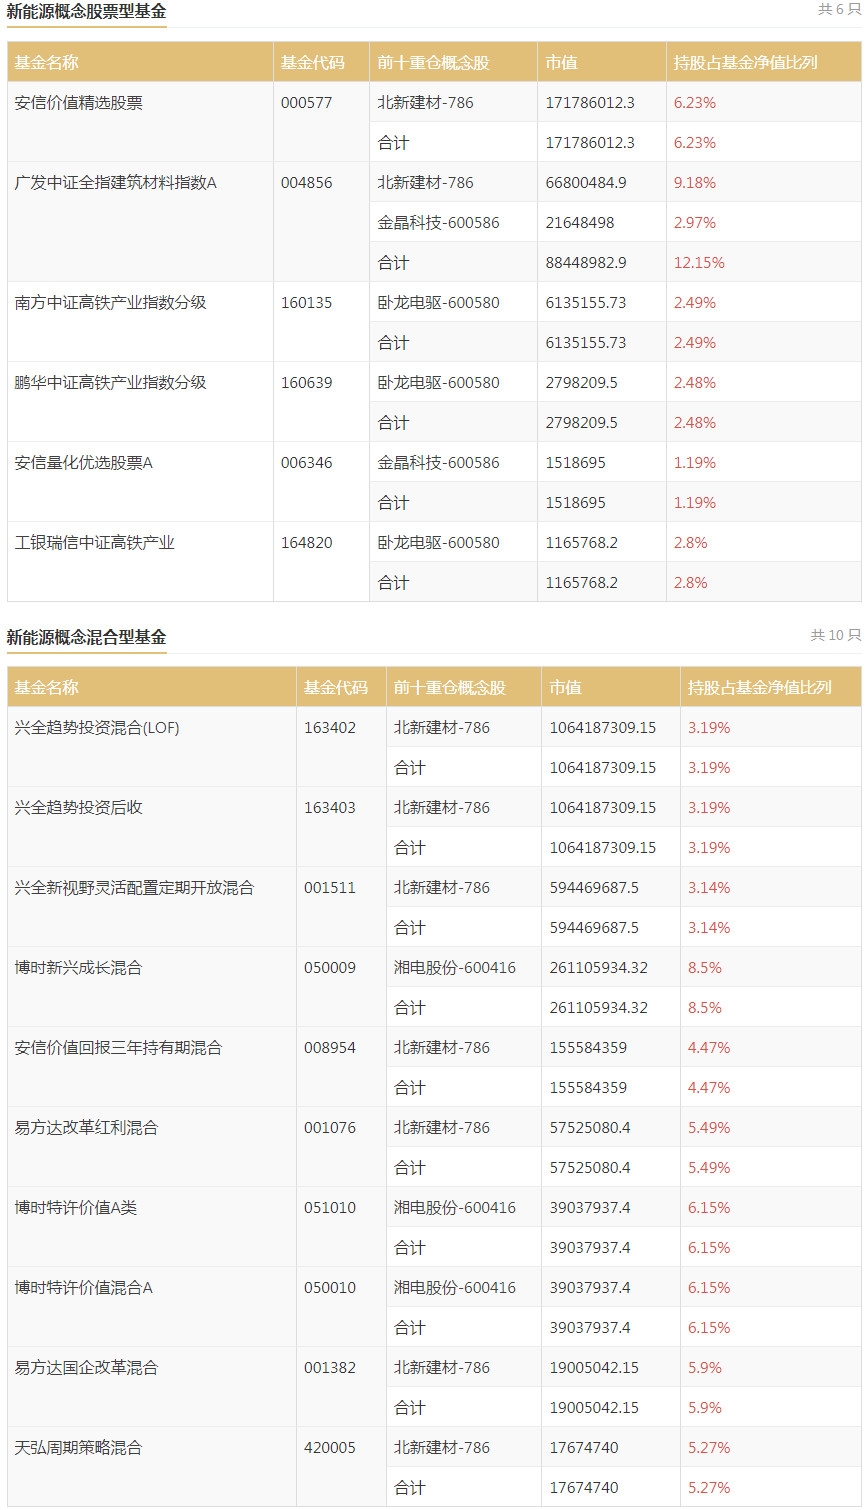Open fund 兴全新视野灵活配置定期开放混合
Screen dimensions: 865x1510
(134, 887)
